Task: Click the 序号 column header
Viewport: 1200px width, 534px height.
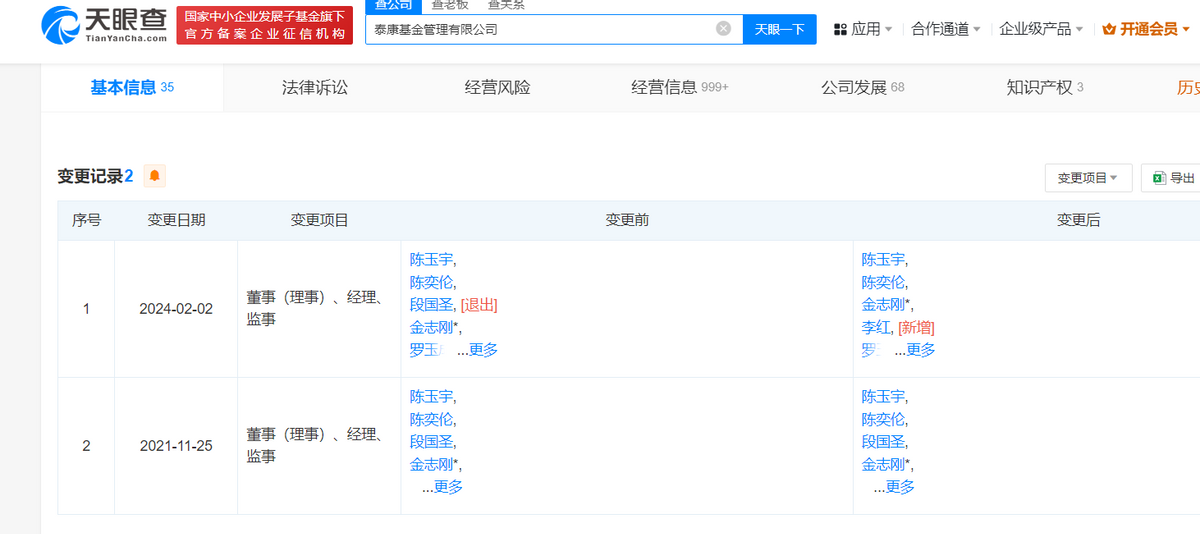Action: [x=86, y=220]
